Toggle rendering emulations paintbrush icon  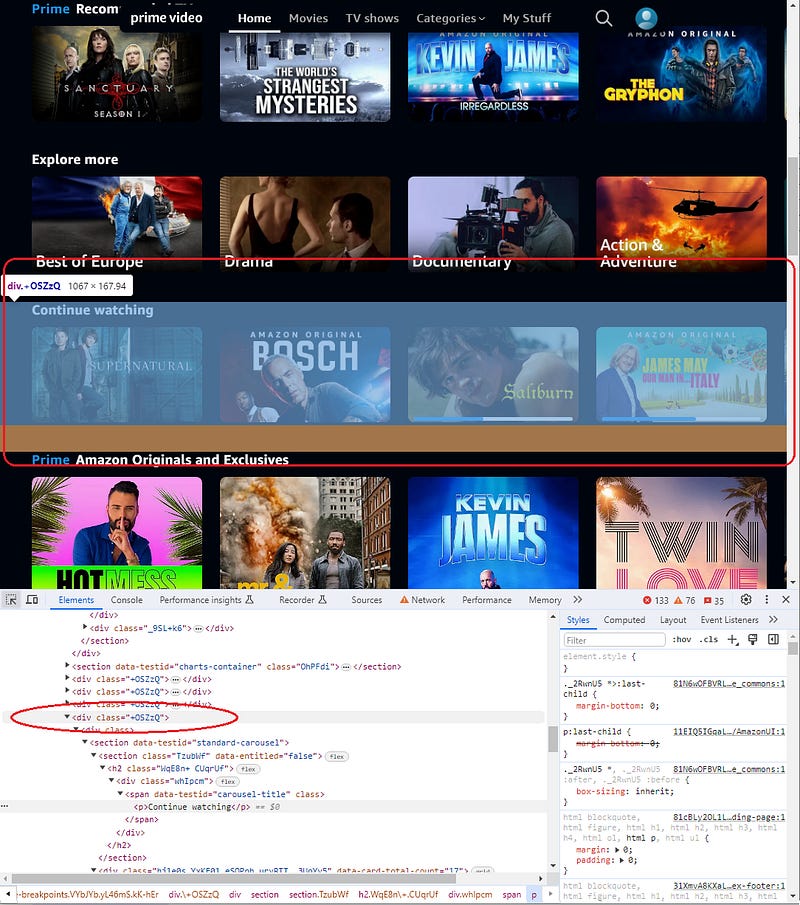pos(753,640)
